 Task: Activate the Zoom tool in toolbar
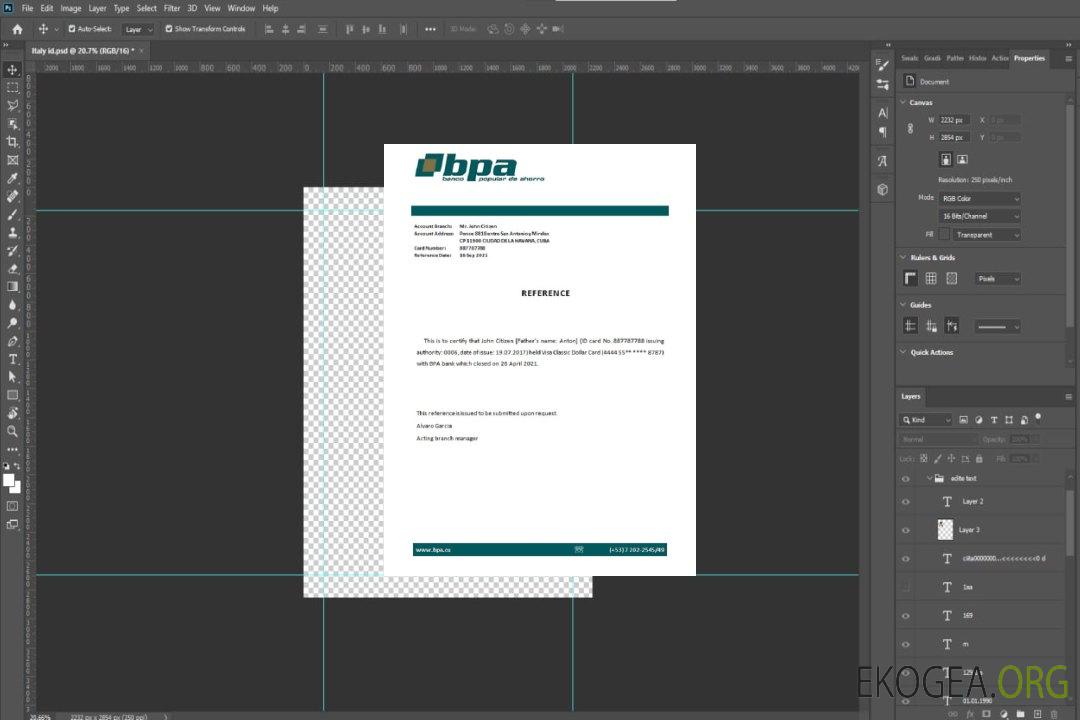(x=12, y=431)
